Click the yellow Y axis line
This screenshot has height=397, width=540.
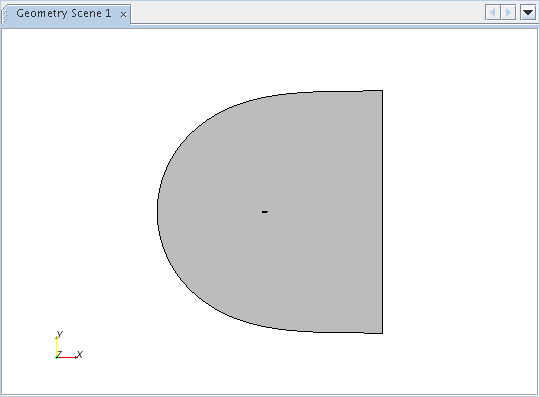pyautogui.click(x=56, y=347)
